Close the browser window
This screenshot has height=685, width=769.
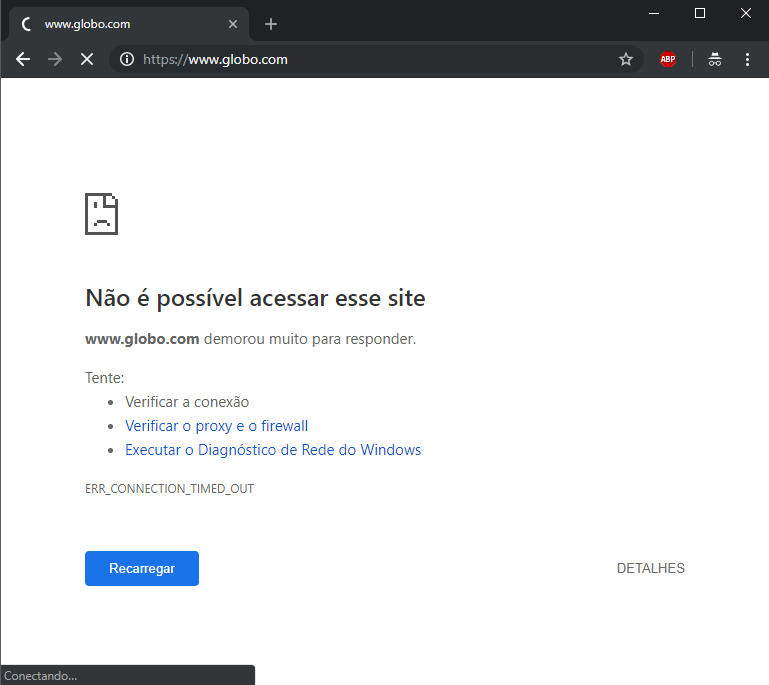746,13
